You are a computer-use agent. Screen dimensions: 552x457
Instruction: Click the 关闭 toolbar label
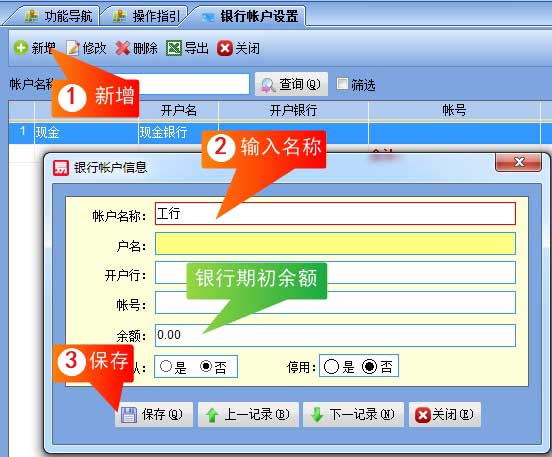click(247, 48)
